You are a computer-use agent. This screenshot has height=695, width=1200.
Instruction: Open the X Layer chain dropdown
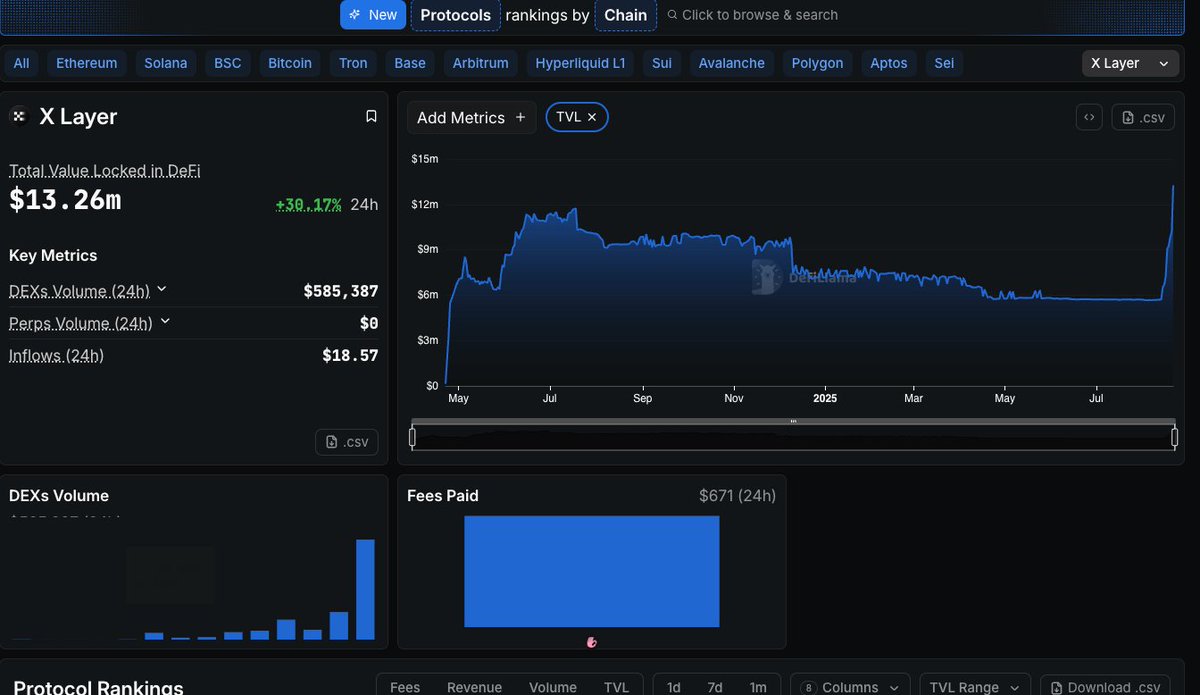(1130, 63)
